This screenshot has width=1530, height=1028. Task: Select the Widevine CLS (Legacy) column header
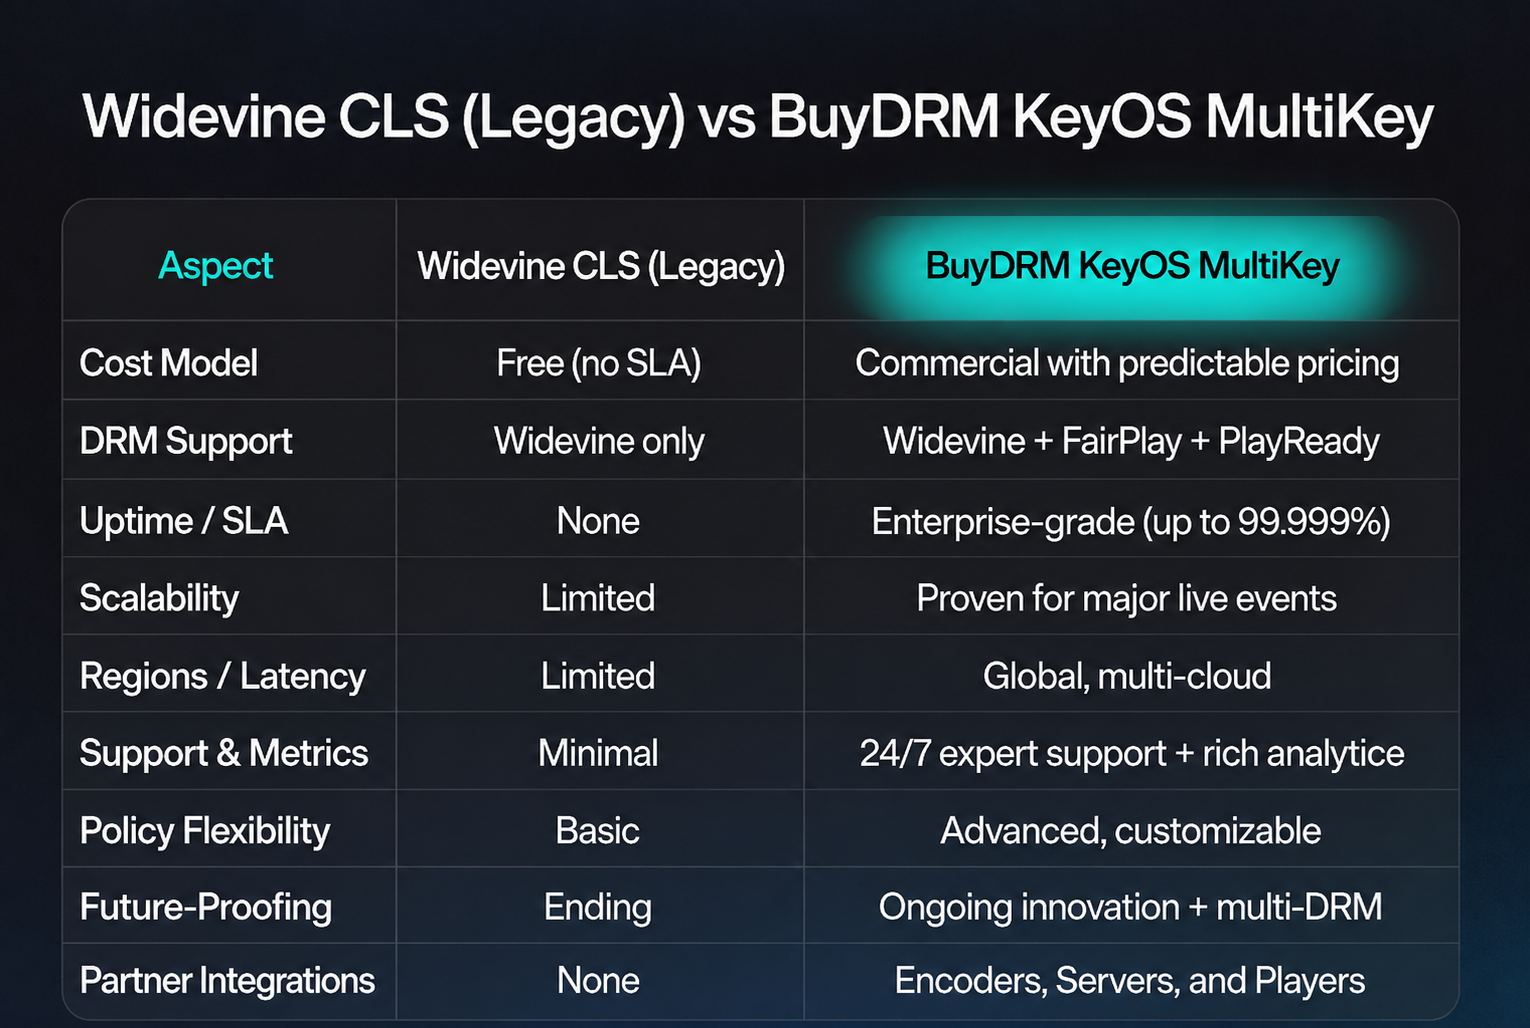[x=601, y=266]
